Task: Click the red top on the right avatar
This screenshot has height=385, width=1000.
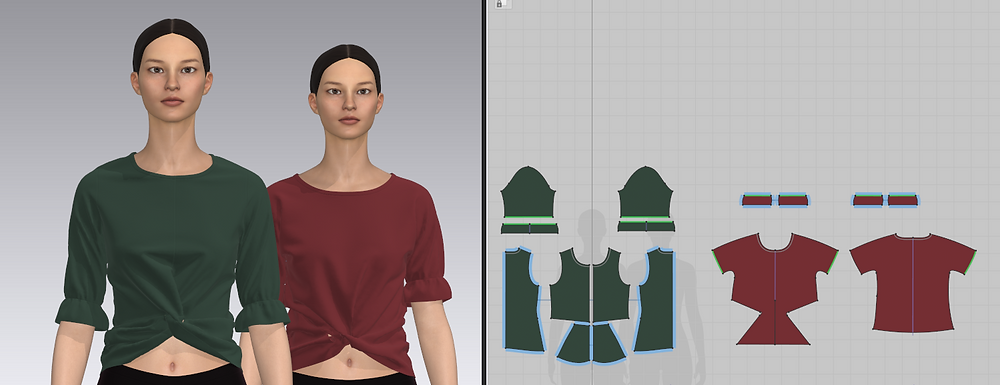Action: pos(357,255)
